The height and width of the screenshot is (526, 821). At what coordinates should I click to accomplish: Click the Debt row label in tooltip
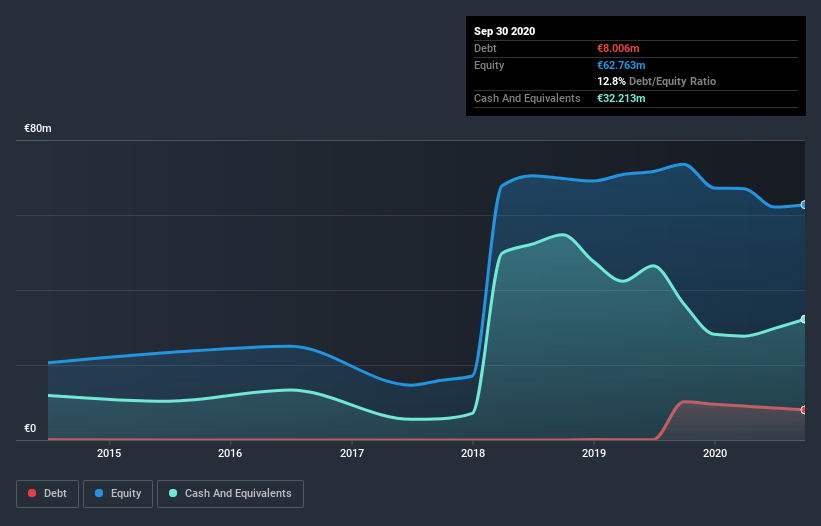pyautogui.click(x=485, y=48)
